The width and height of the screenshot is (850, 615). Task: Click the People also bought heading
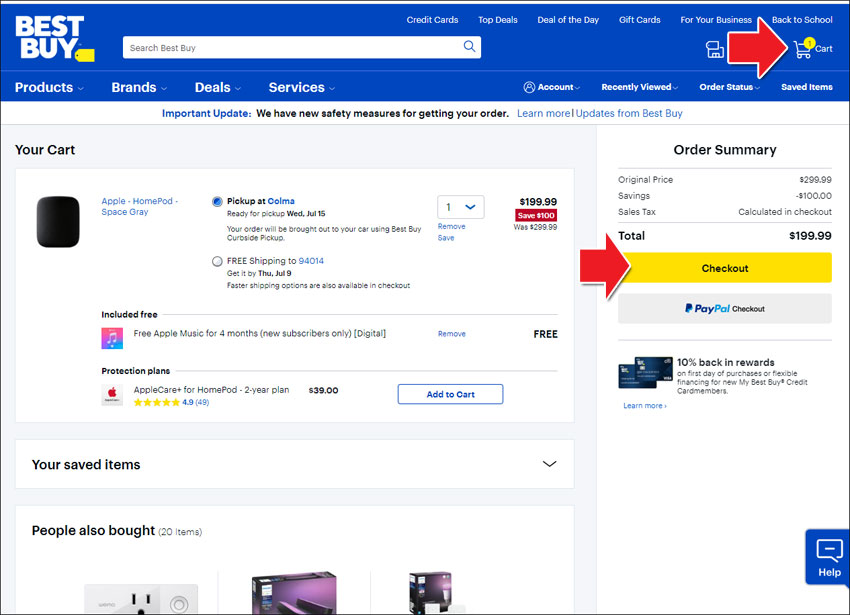[93, 530]
